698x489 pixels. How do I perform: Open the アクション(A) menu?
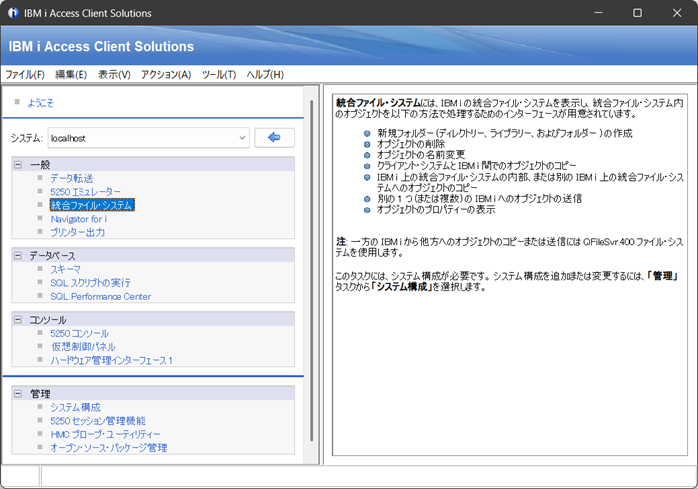tap(165, 74)
